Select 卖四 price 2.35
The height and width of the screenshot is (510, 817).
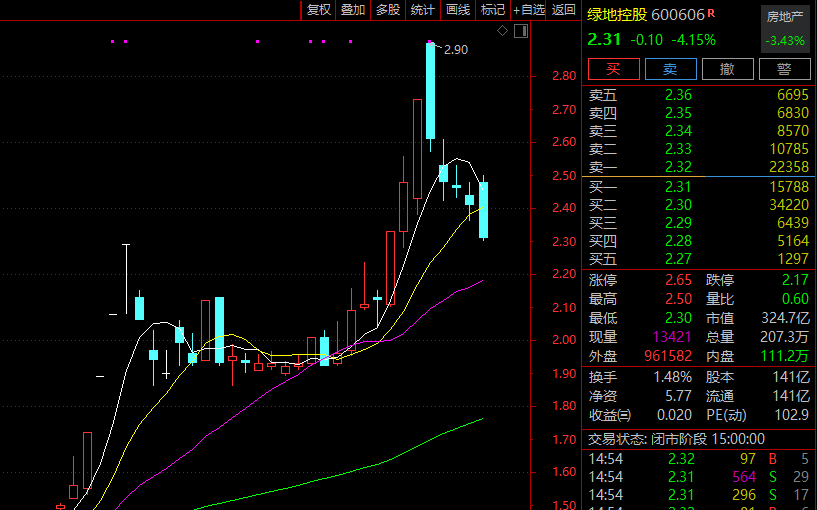678,113
